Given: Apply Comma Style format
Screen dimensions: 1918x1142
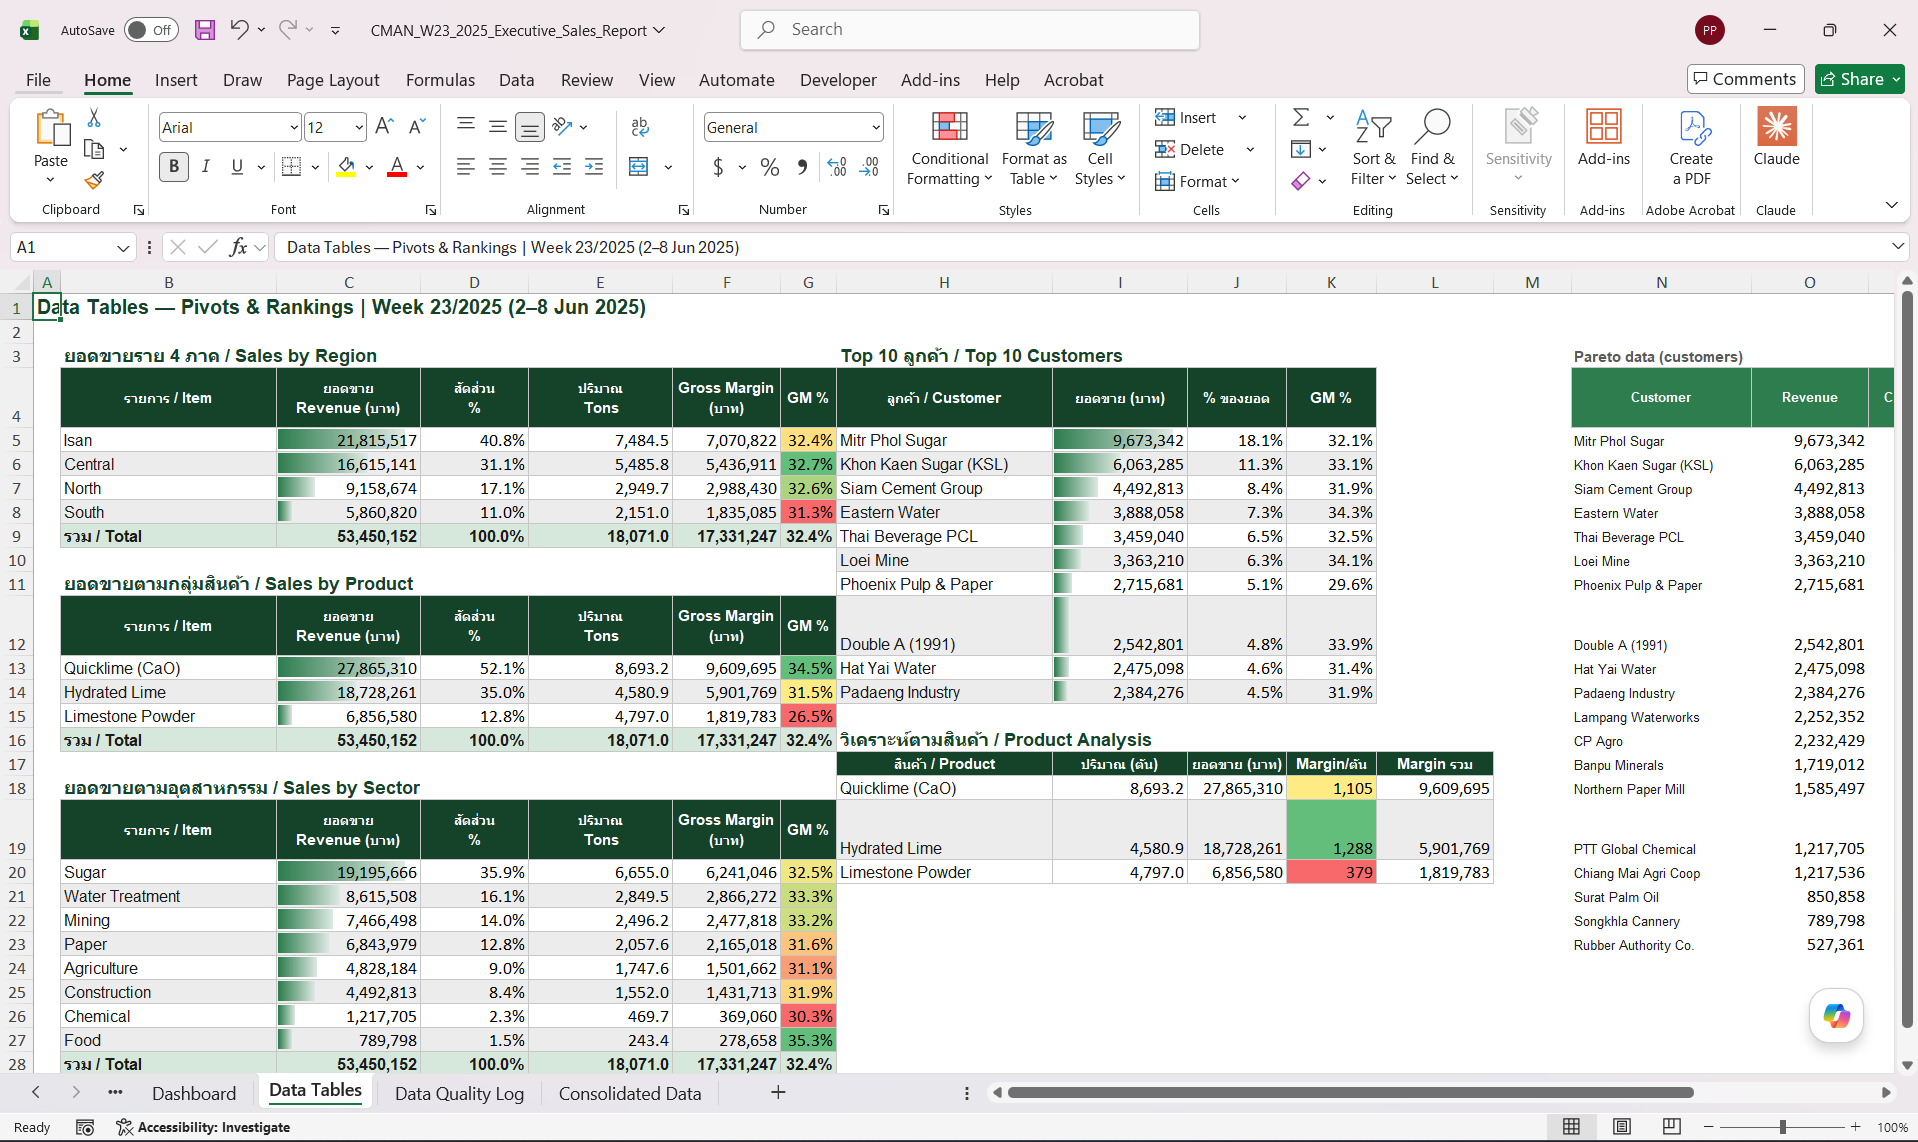Looking at the screenshot, I should point(802,167).
